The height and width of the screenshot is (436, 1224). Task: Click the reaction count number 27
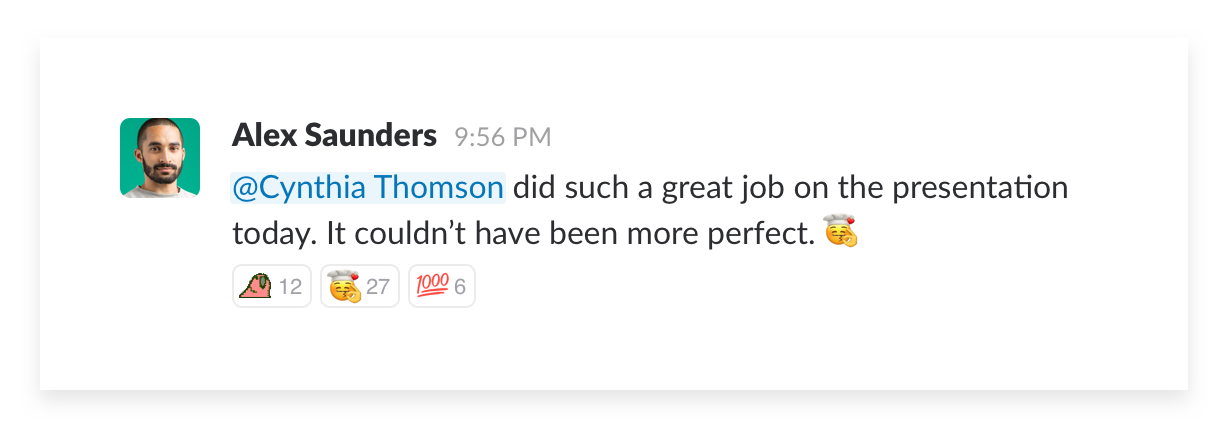pos(377,288)
